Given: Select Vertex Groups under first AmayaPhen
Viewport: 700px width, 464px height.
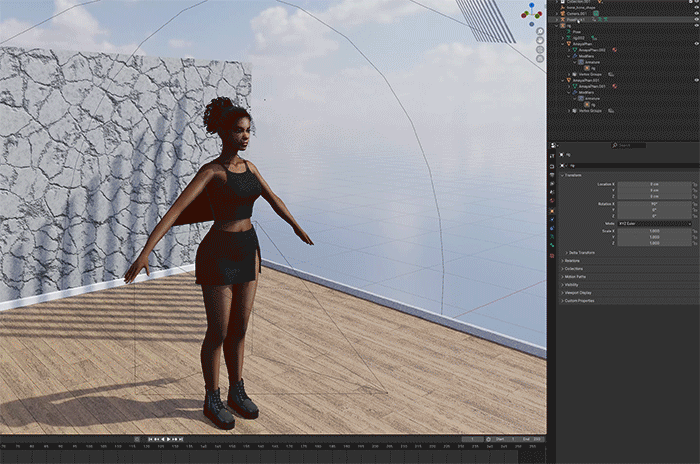Looking at the screenshot, I should point(590,74).
